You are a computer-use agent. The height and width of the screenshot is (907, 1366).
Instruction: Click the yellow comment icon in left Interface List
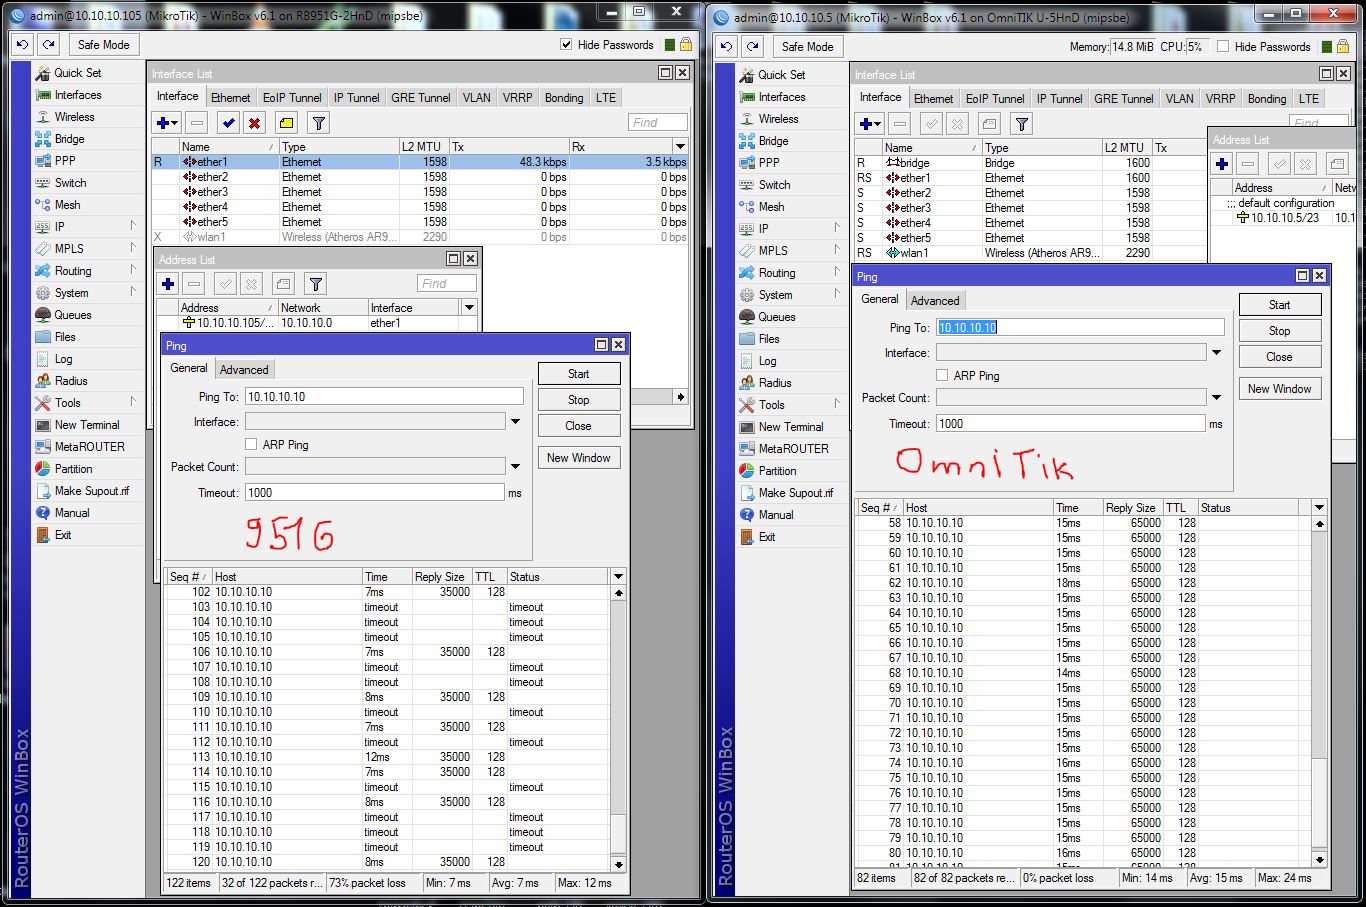tap(286, 123)
